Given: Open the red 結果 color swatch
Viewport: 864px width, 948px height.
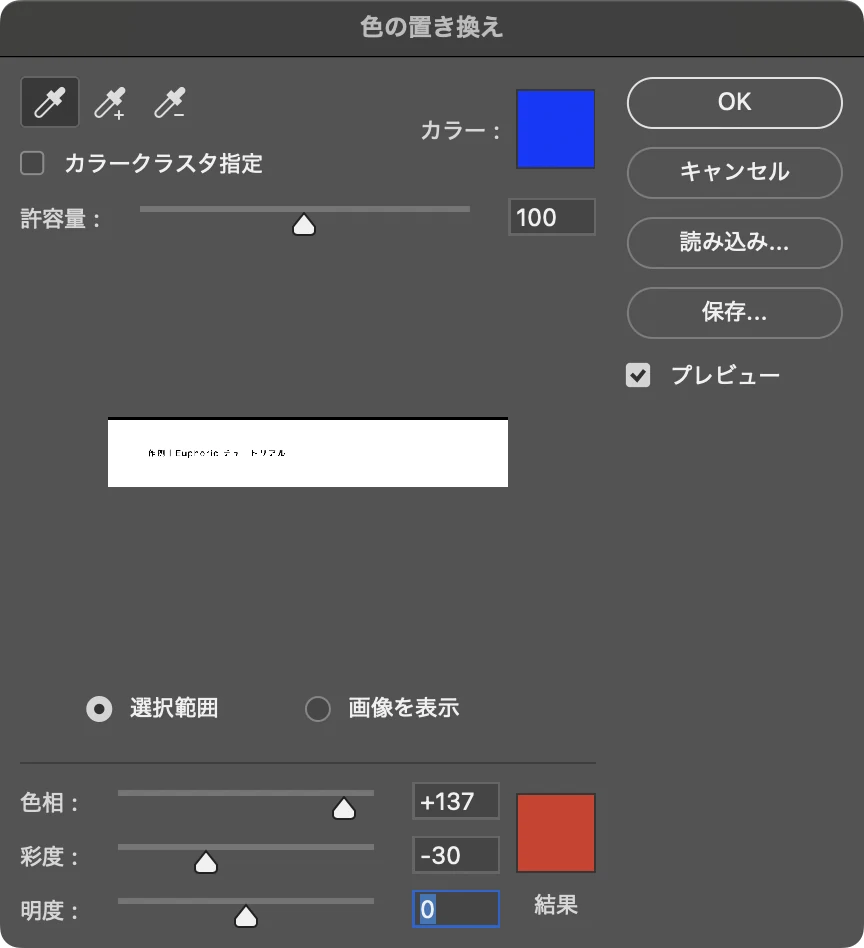Looking at the screenshot, I should coord(556,833).
